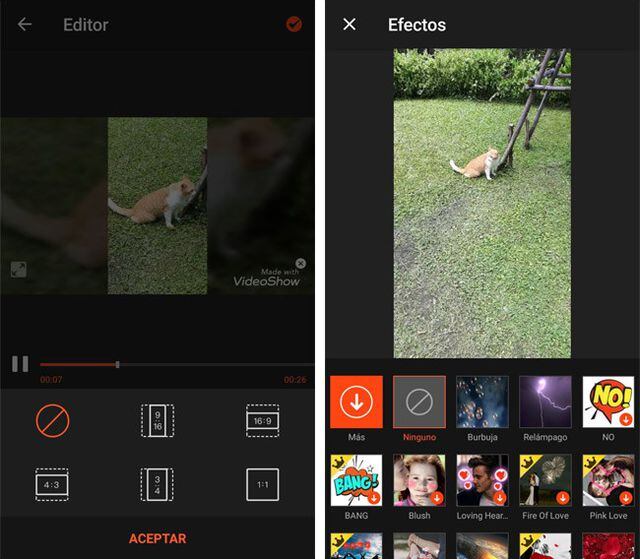Select the 4:3 aspect ratio
640x559 pixels.
coord(52,485)
